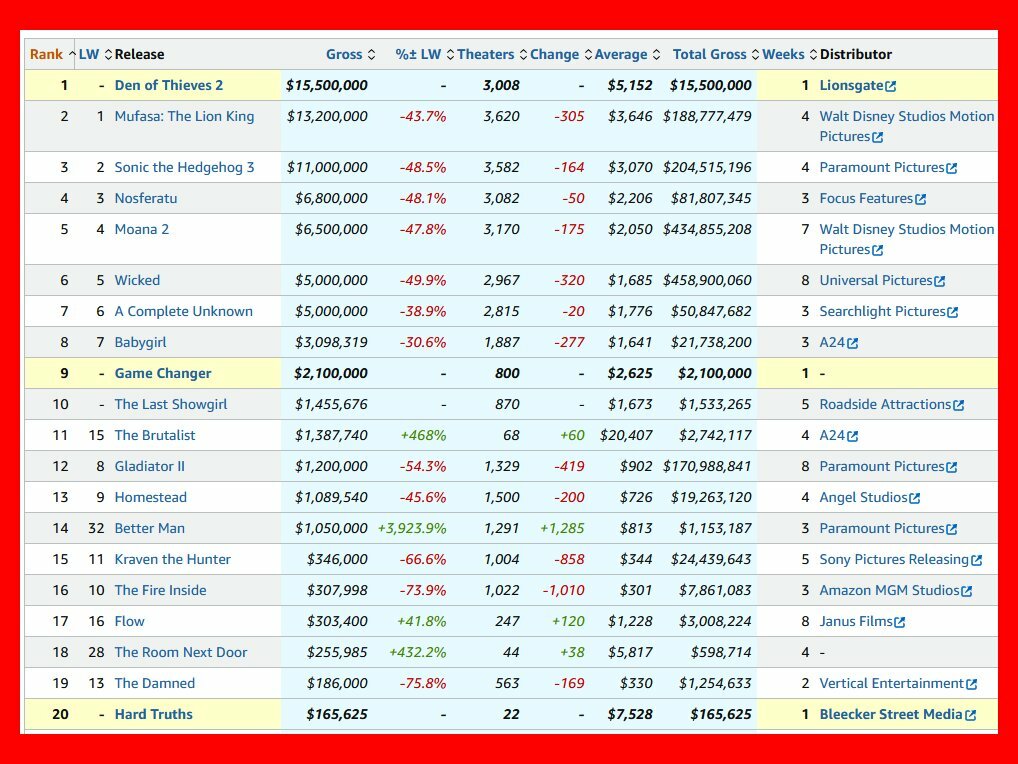
Task: Select the $15,500,000 gross cell for Den of Thieves 2
Action: click(327, 86)
